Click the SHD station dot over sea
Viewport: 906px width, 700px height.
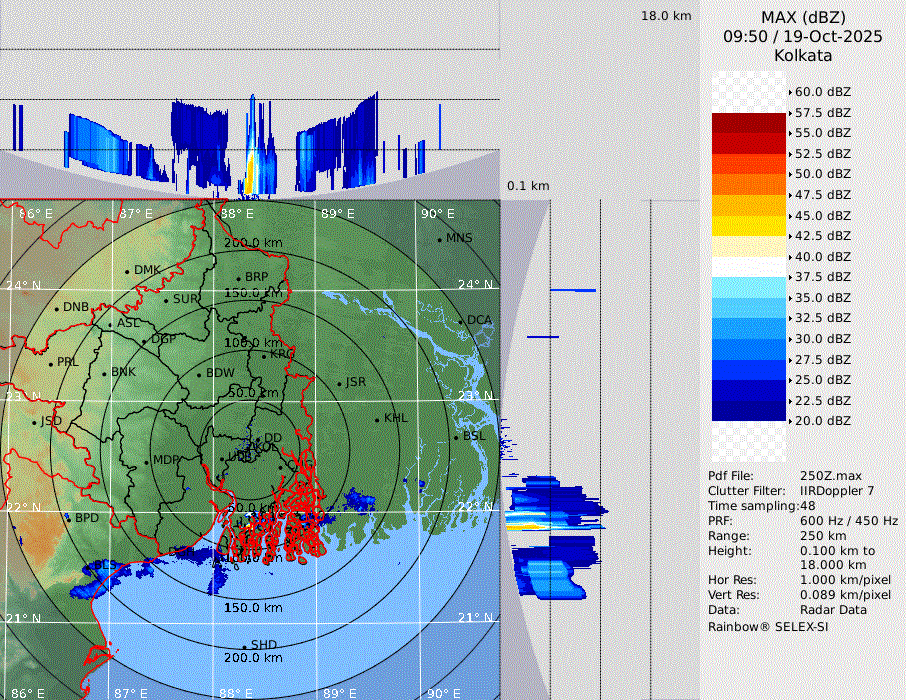[x=244, y=646]
